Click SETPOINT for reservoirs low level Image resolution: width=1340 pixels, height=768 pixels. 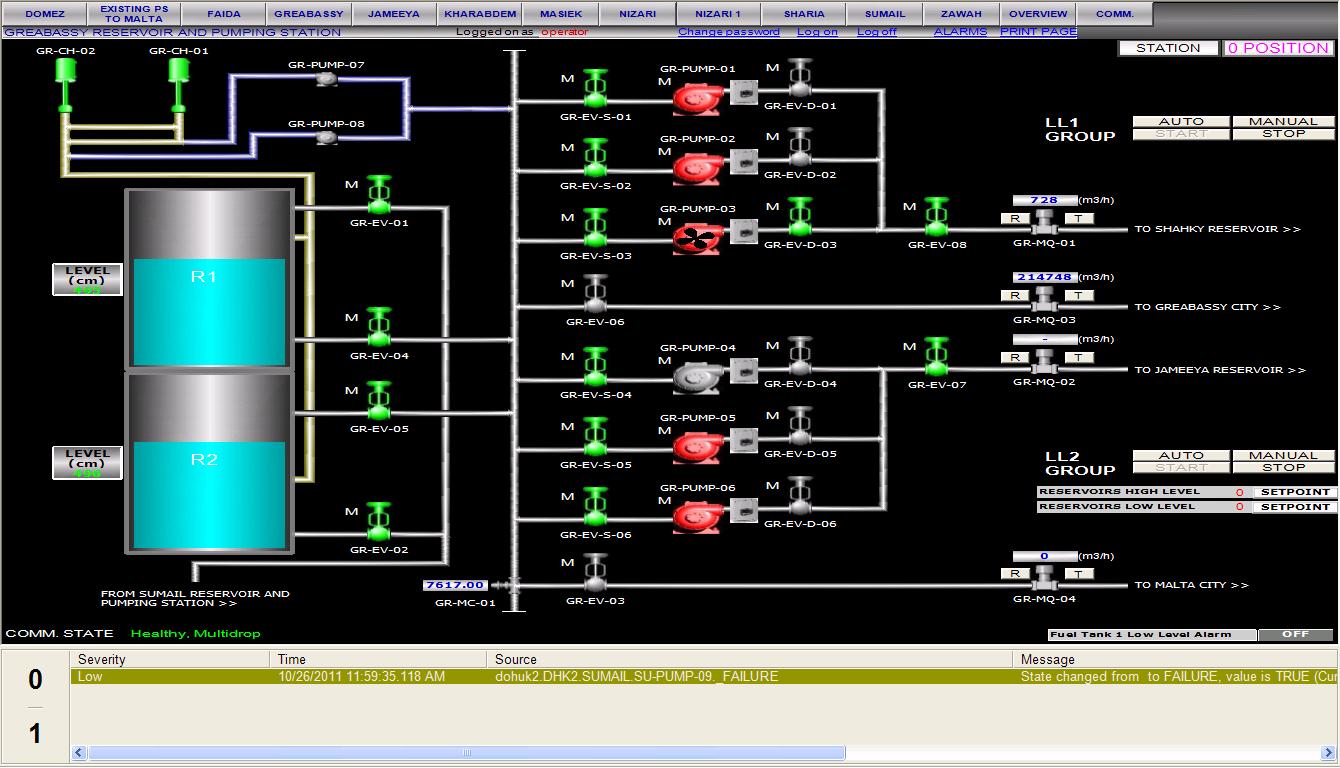coord(1295,507)
